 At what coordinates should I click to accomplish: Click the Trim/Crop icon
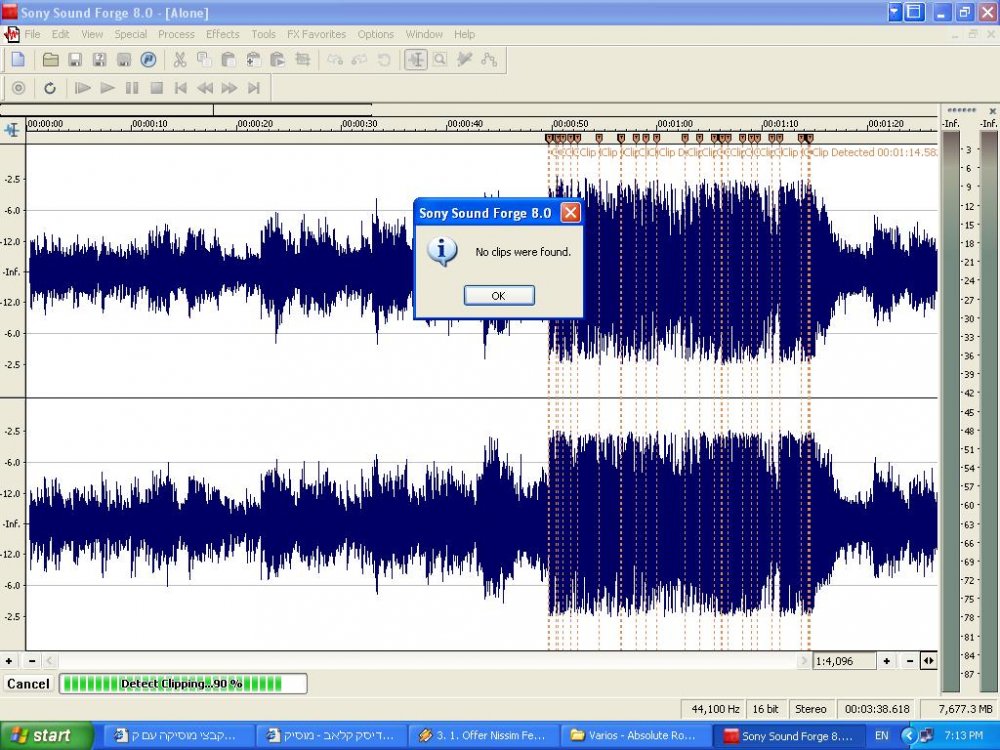(x=302, y=60)
